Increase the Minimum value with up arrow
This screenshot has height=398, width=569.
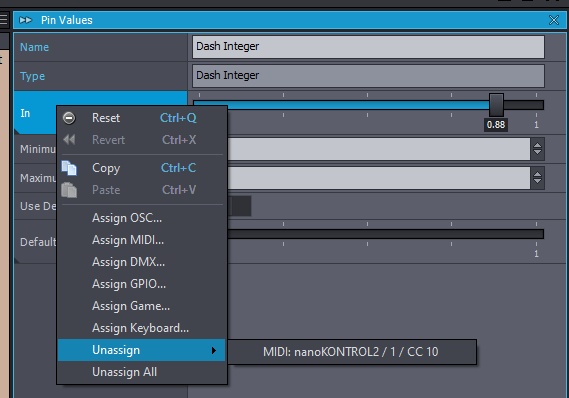(x=537, y=145)
